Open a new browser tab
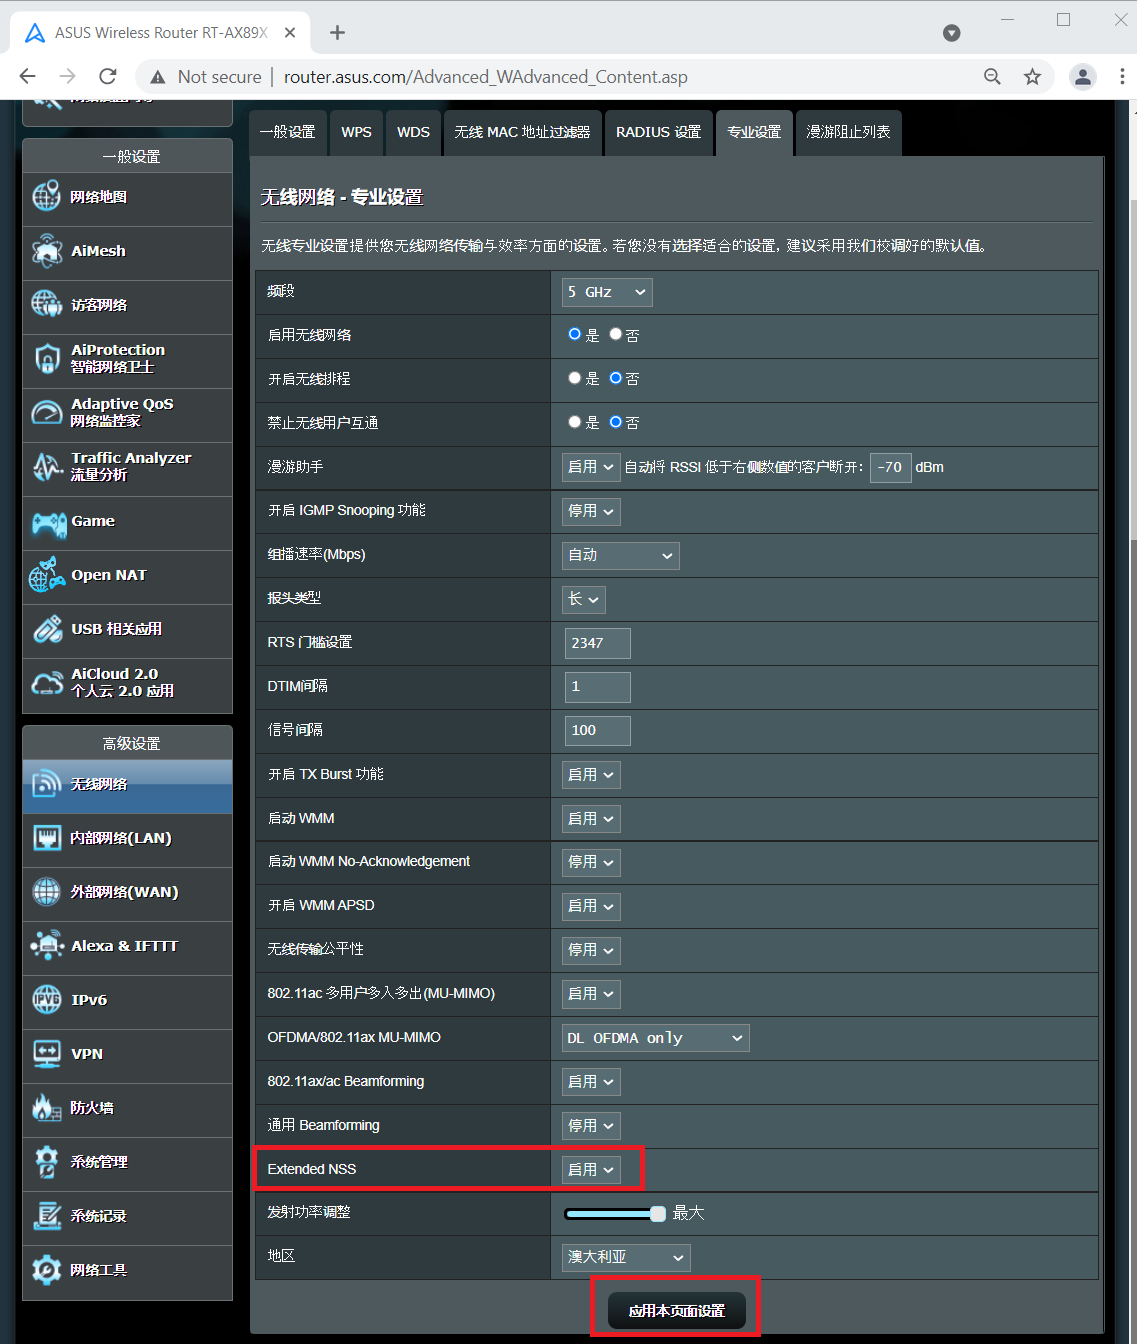 (337, 32)
